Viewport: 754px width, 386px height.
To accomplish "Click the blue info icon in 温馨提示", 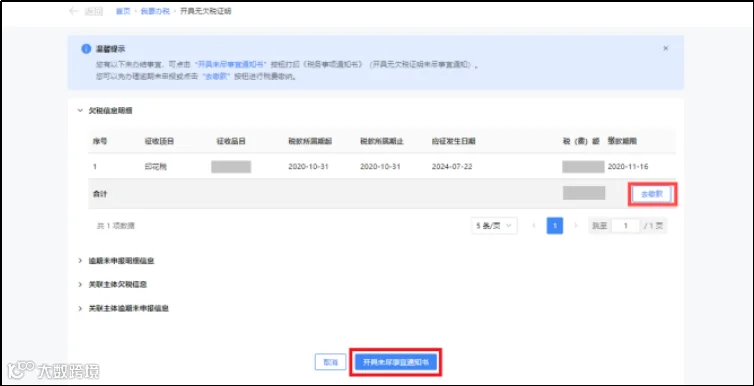I will [86, 49].
